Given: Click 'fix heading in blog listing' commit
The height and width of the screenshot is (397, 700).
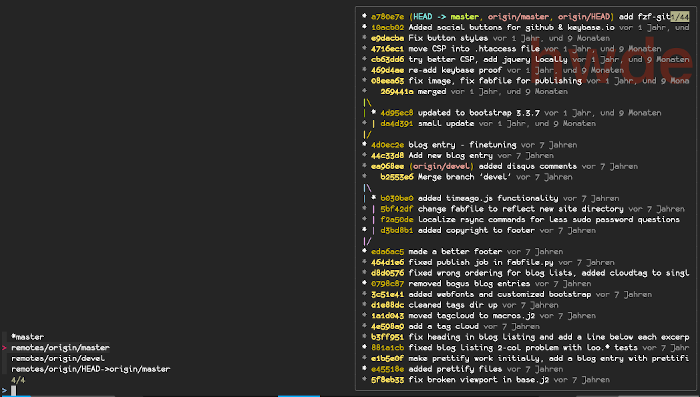Looking at the screenshot, I should click(549, 337).
